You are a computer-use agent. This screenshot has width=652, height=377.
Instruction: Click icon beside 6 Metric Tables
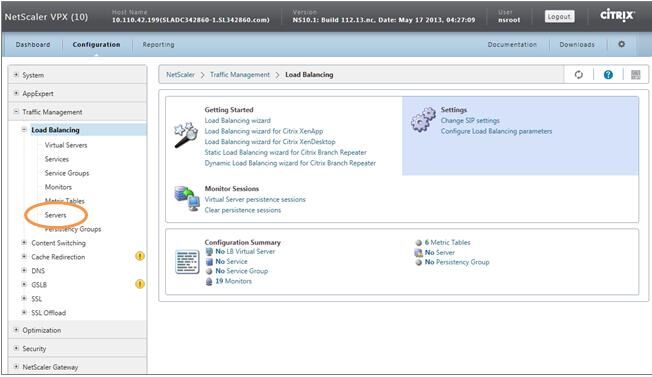[x=419, y=243]
